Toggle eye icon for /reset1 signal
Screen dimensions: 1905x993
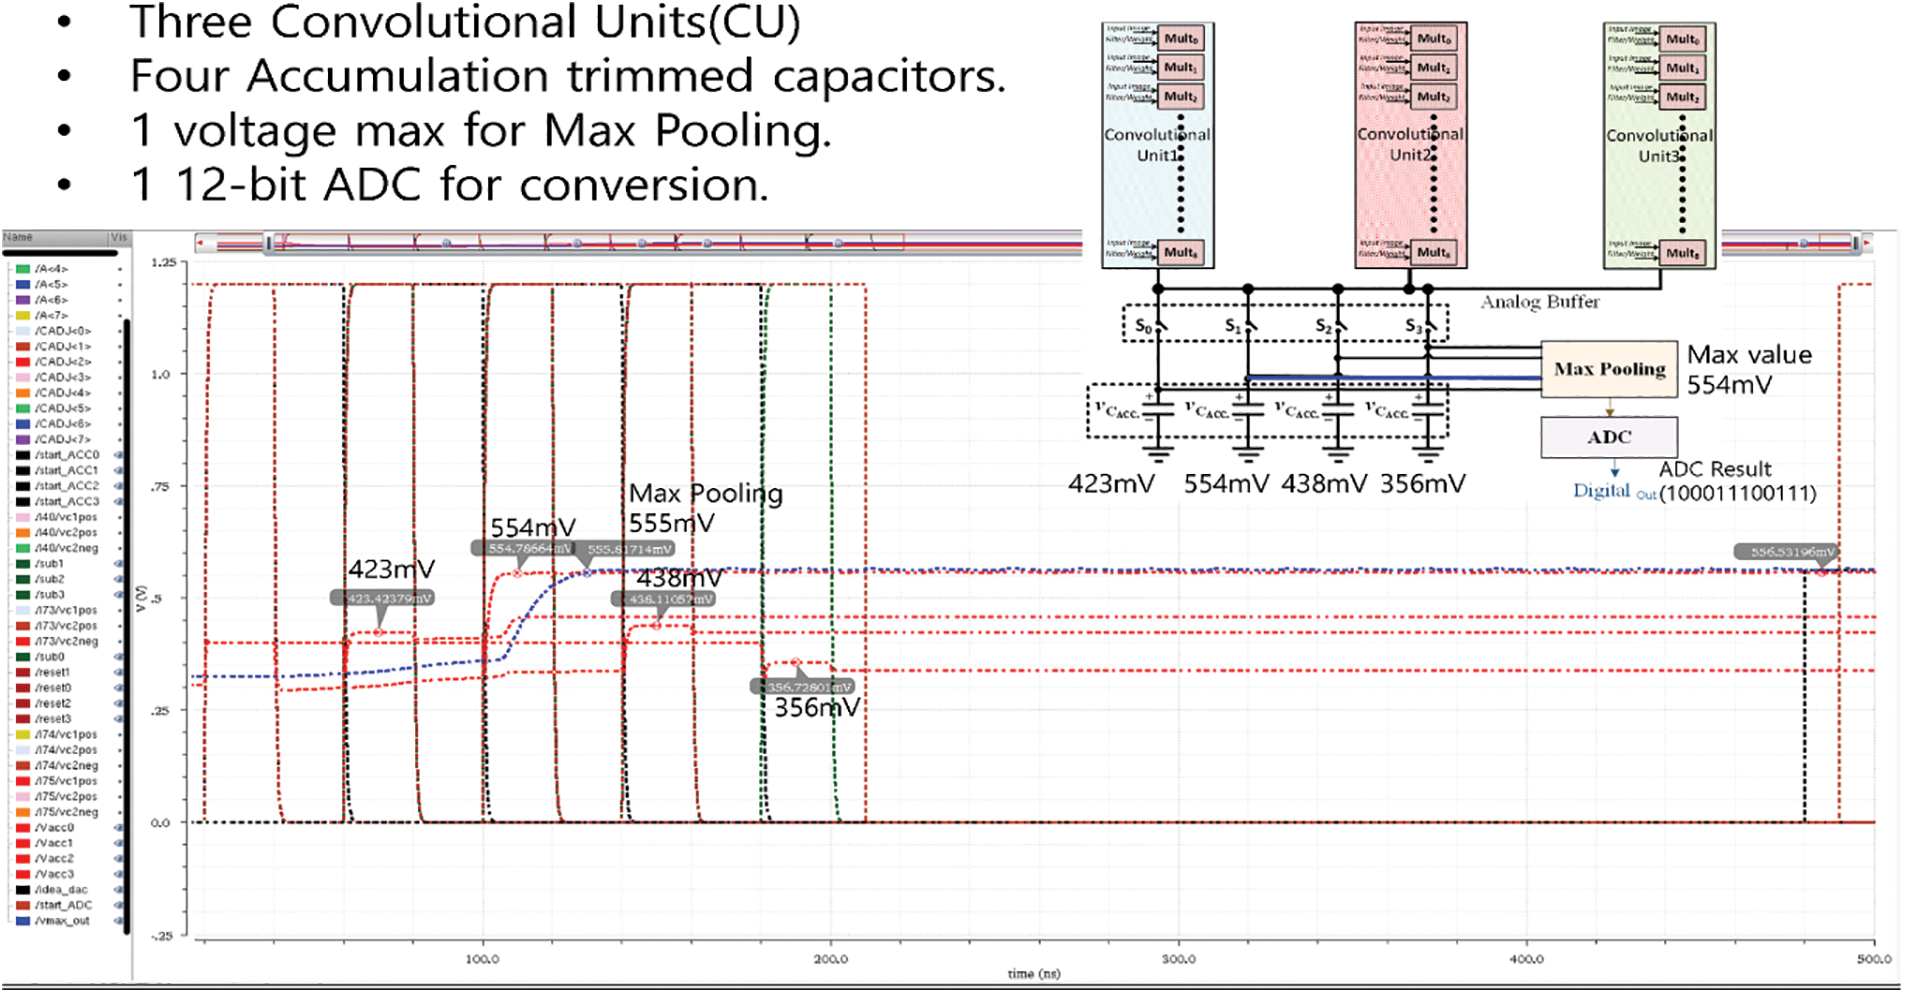click(x=119, y=673)
